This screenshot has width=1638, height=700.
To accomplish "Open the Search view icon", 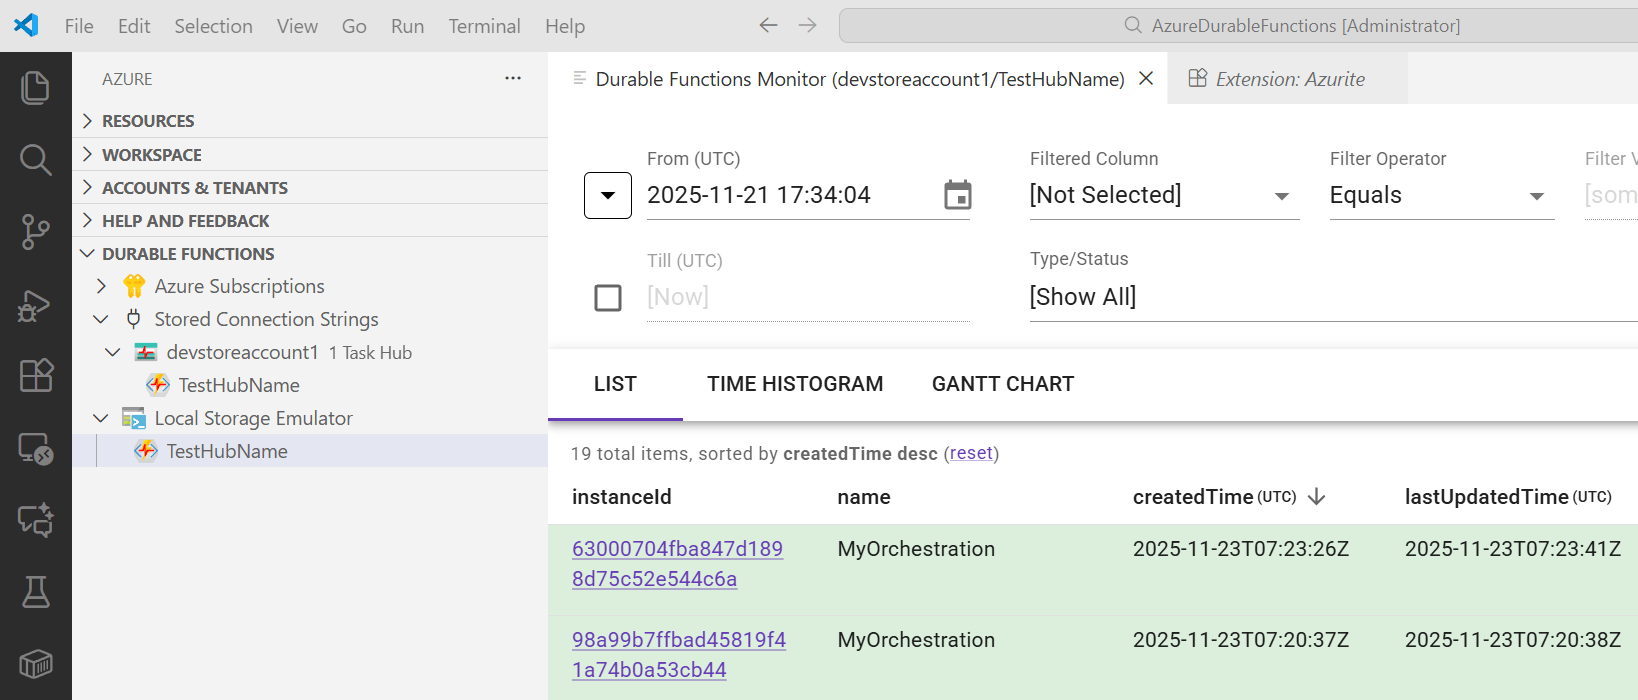I will click(x=35, y=160).
